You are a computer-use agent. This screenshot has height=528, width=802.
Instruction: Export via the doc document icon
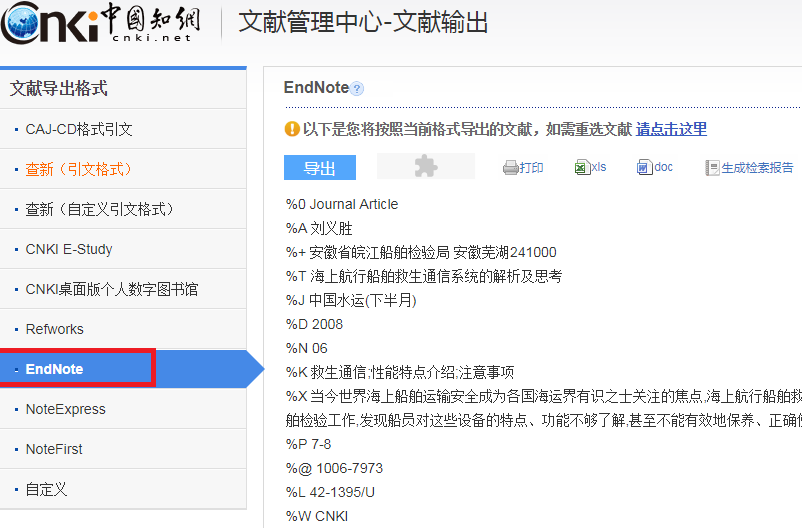point(644,167)
